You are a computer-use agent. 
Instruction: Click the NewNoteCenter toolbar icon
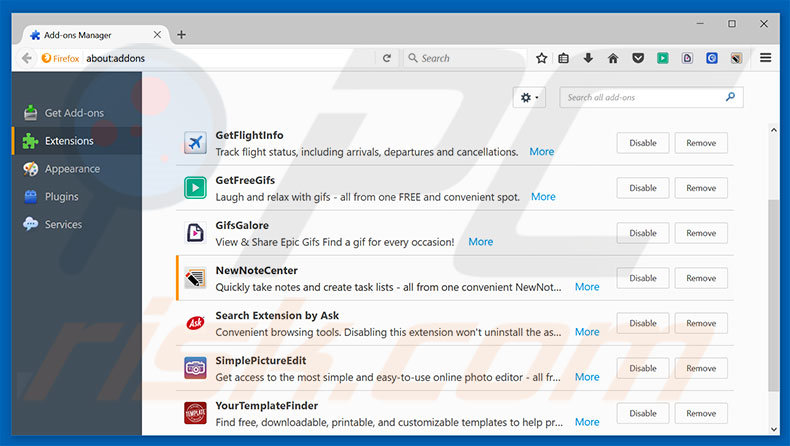(737, 58)
